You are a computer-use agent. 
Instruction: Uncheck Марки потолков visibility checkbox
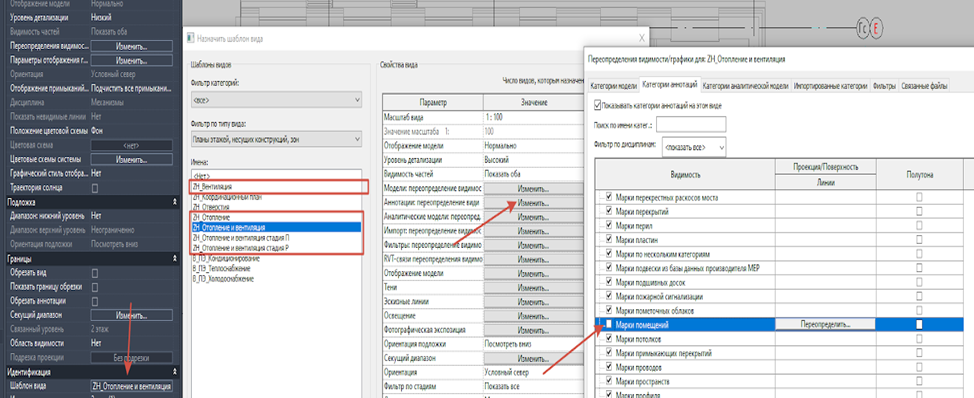610,339
